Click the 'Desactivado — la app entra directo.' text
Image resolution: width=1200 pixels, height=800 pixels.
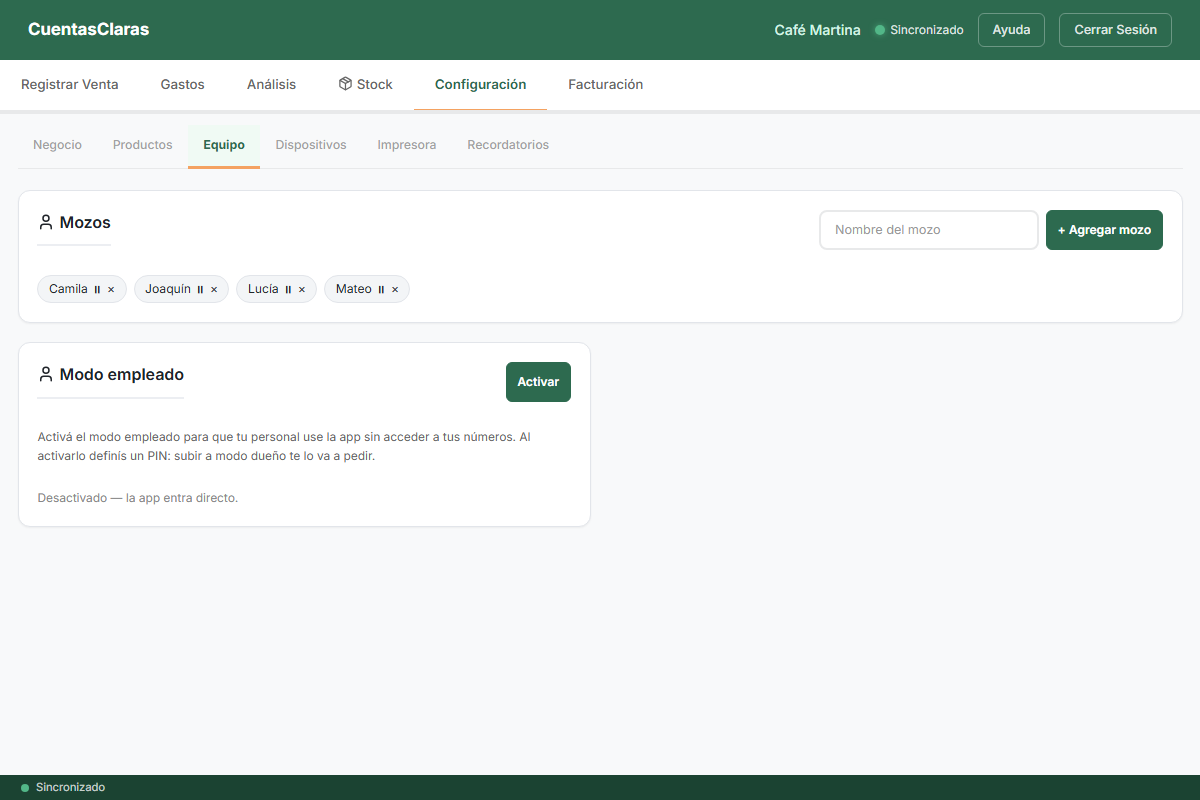[x=138, y=497]
